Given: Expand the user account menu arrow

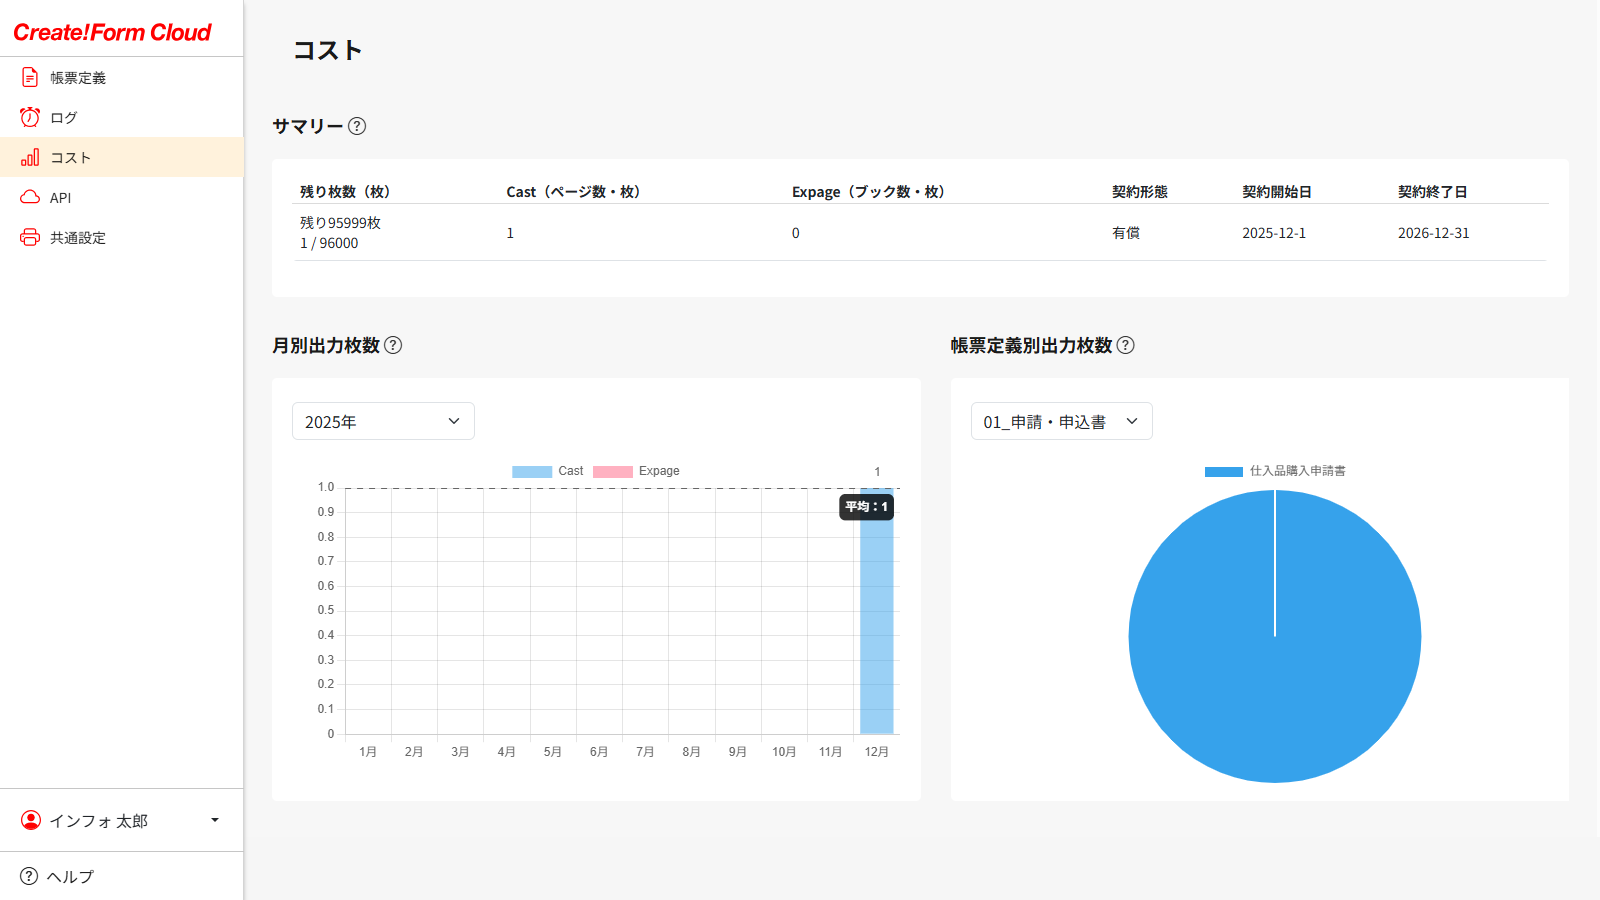Looking at the screenshot, I should [x=214, y=820].
